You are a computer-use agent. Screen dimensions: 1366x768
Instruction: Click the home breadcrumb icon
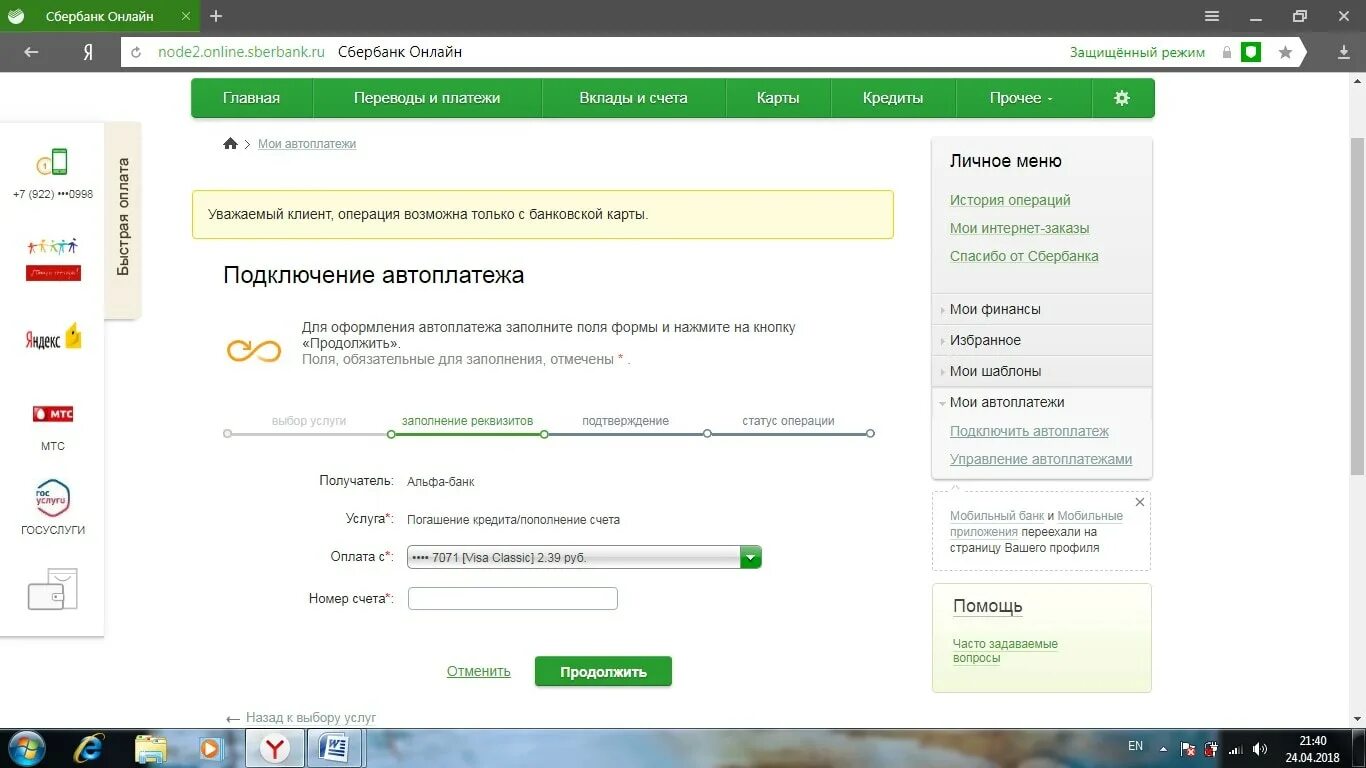(x=230, y=144)
